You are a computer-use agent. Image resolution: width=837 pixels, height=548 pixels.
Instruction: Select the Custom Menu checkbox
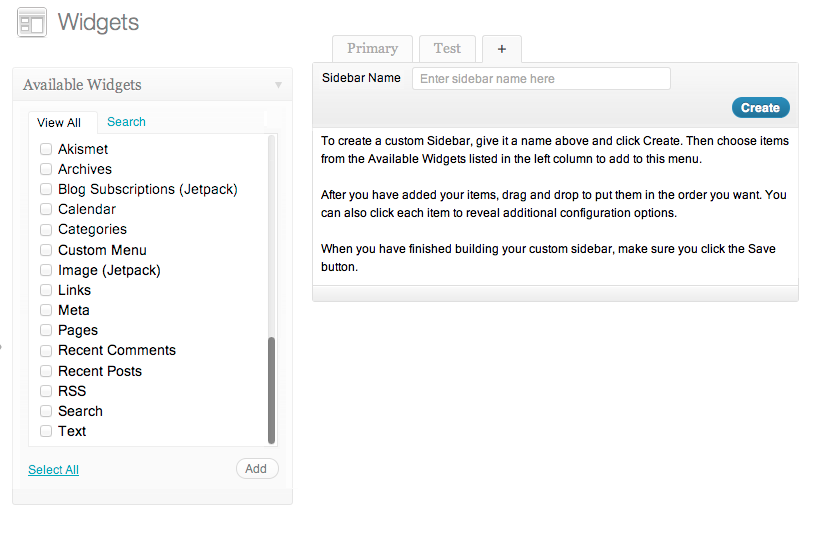point(46,250)
